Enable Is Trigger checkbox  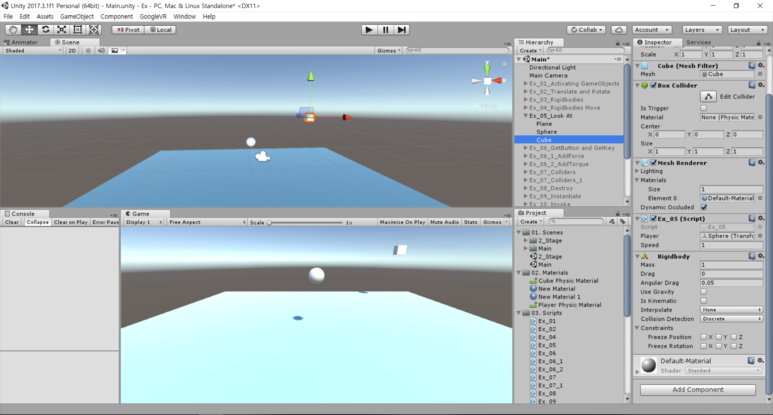tap(703, 108)
